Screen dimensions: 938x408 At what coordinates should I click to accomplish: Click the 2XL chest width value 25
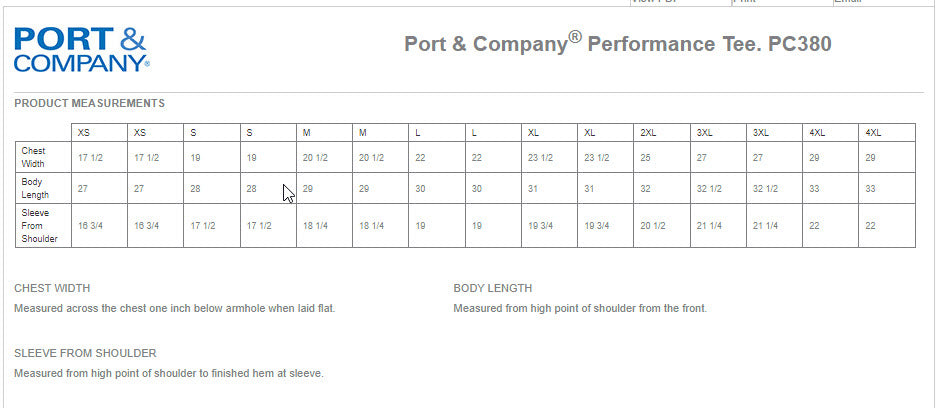pyautogui.click(x=646, y=158)
